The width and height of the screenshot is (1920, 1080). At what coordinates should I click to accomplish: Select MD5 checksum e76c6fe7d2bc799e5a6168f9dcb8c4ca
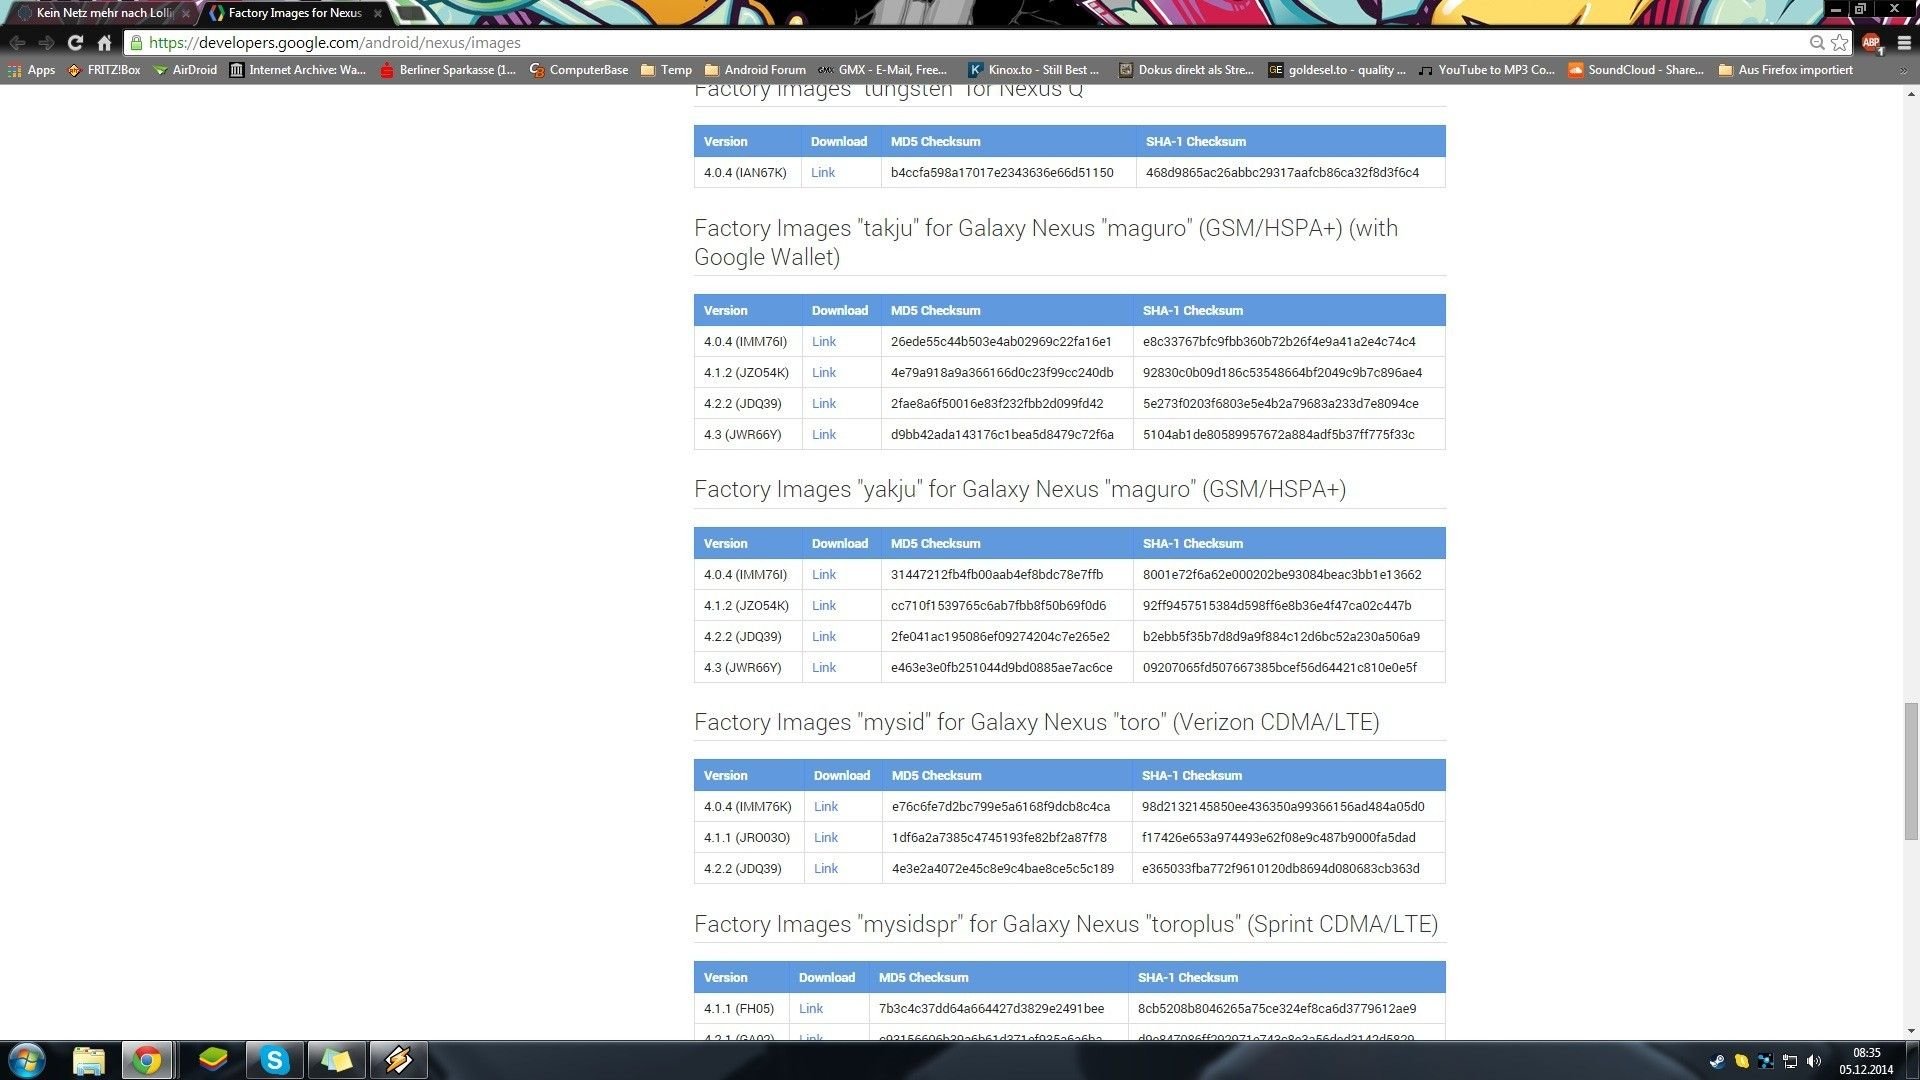[x=1001, y=807]
